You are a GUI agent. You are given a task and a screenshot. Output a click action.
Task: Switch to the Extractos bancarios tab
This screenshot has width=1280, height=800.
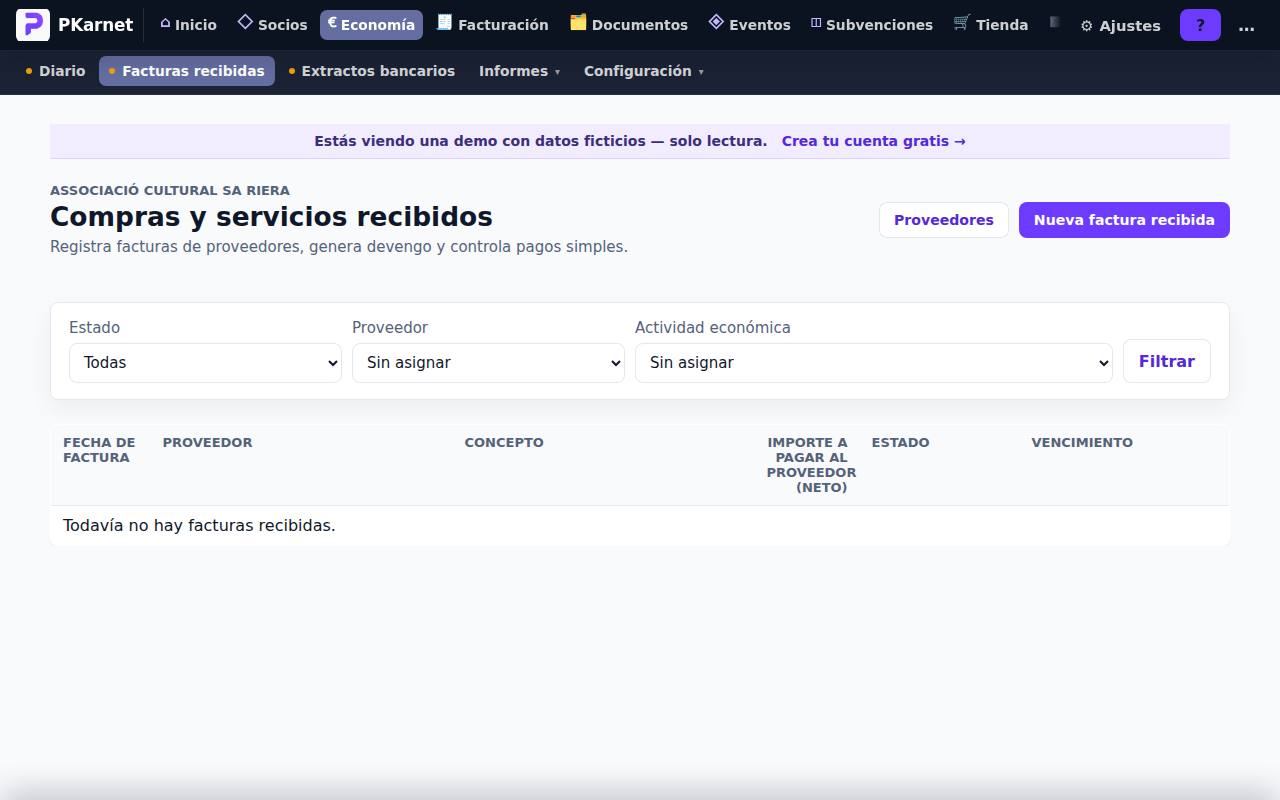(372, 71)
